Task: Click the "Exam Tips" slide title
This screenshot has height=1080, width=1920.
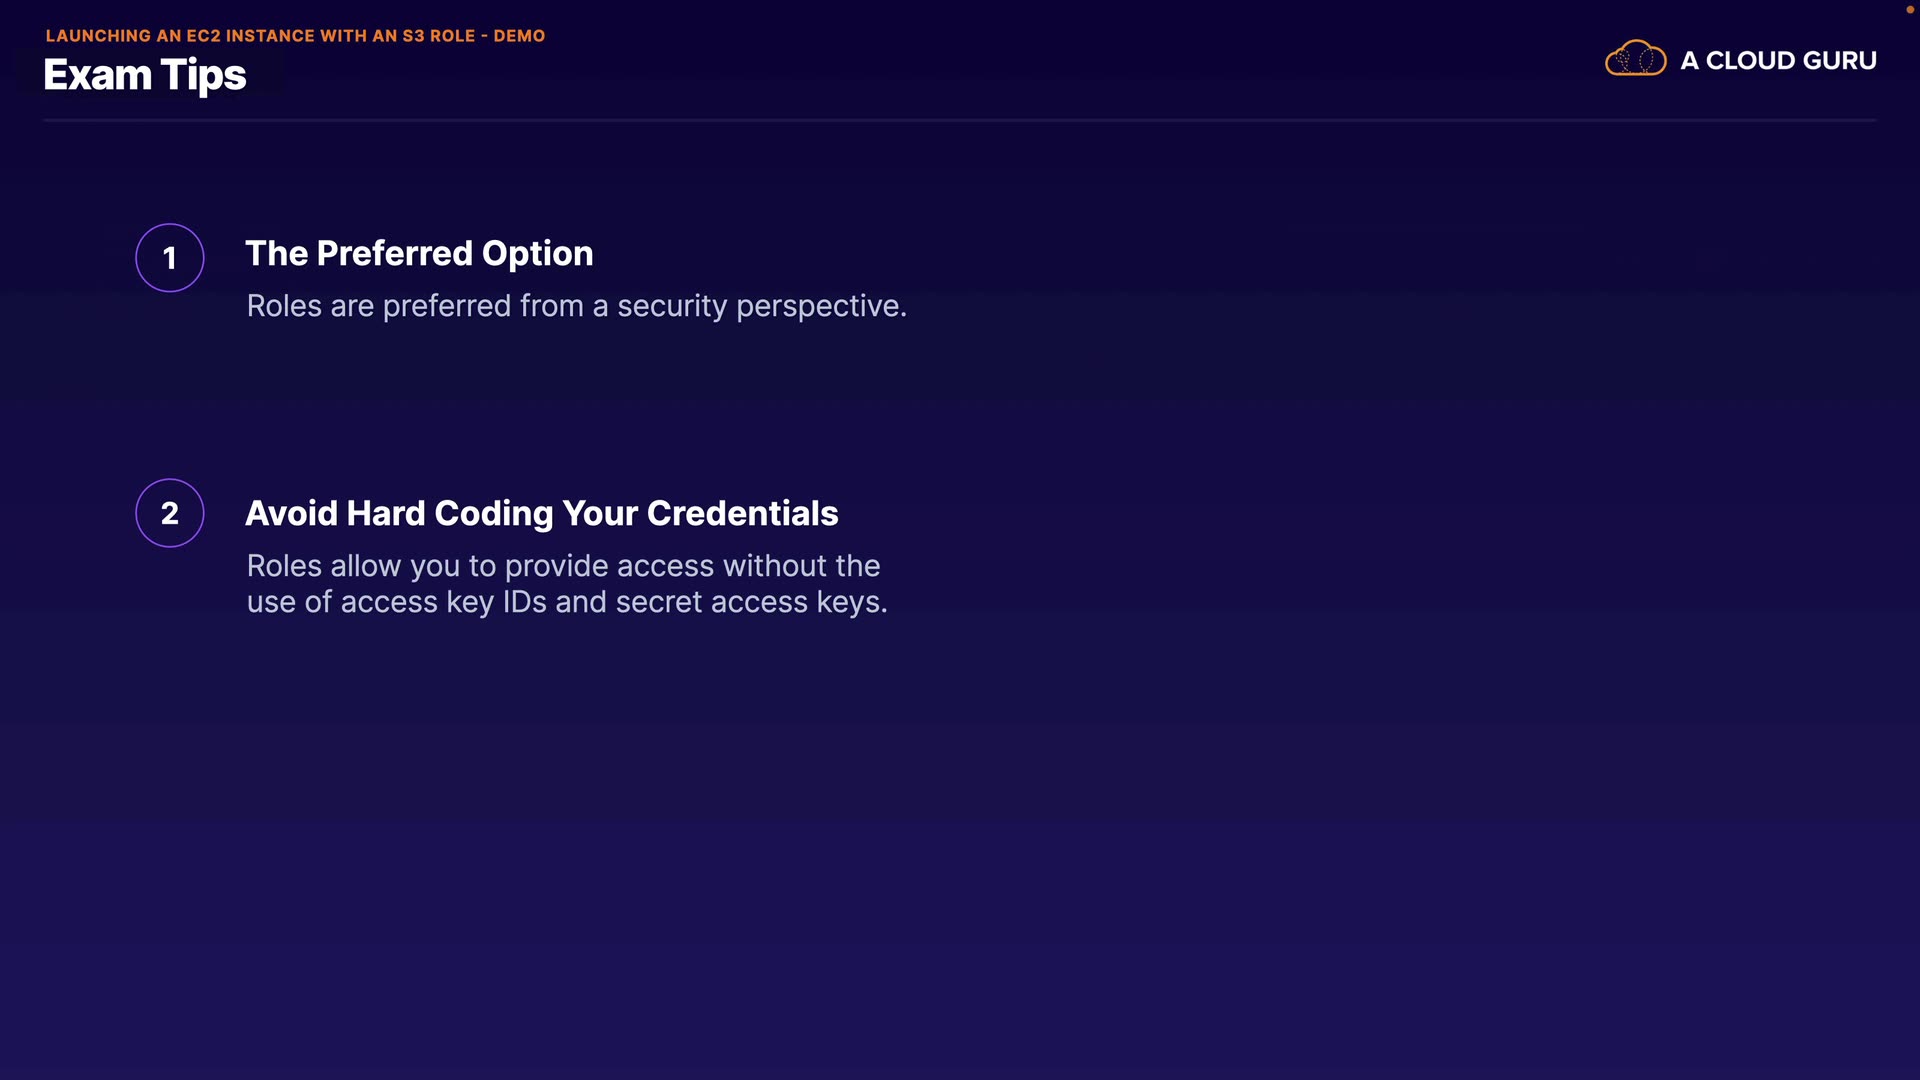Action: click(x=145, y=75)
